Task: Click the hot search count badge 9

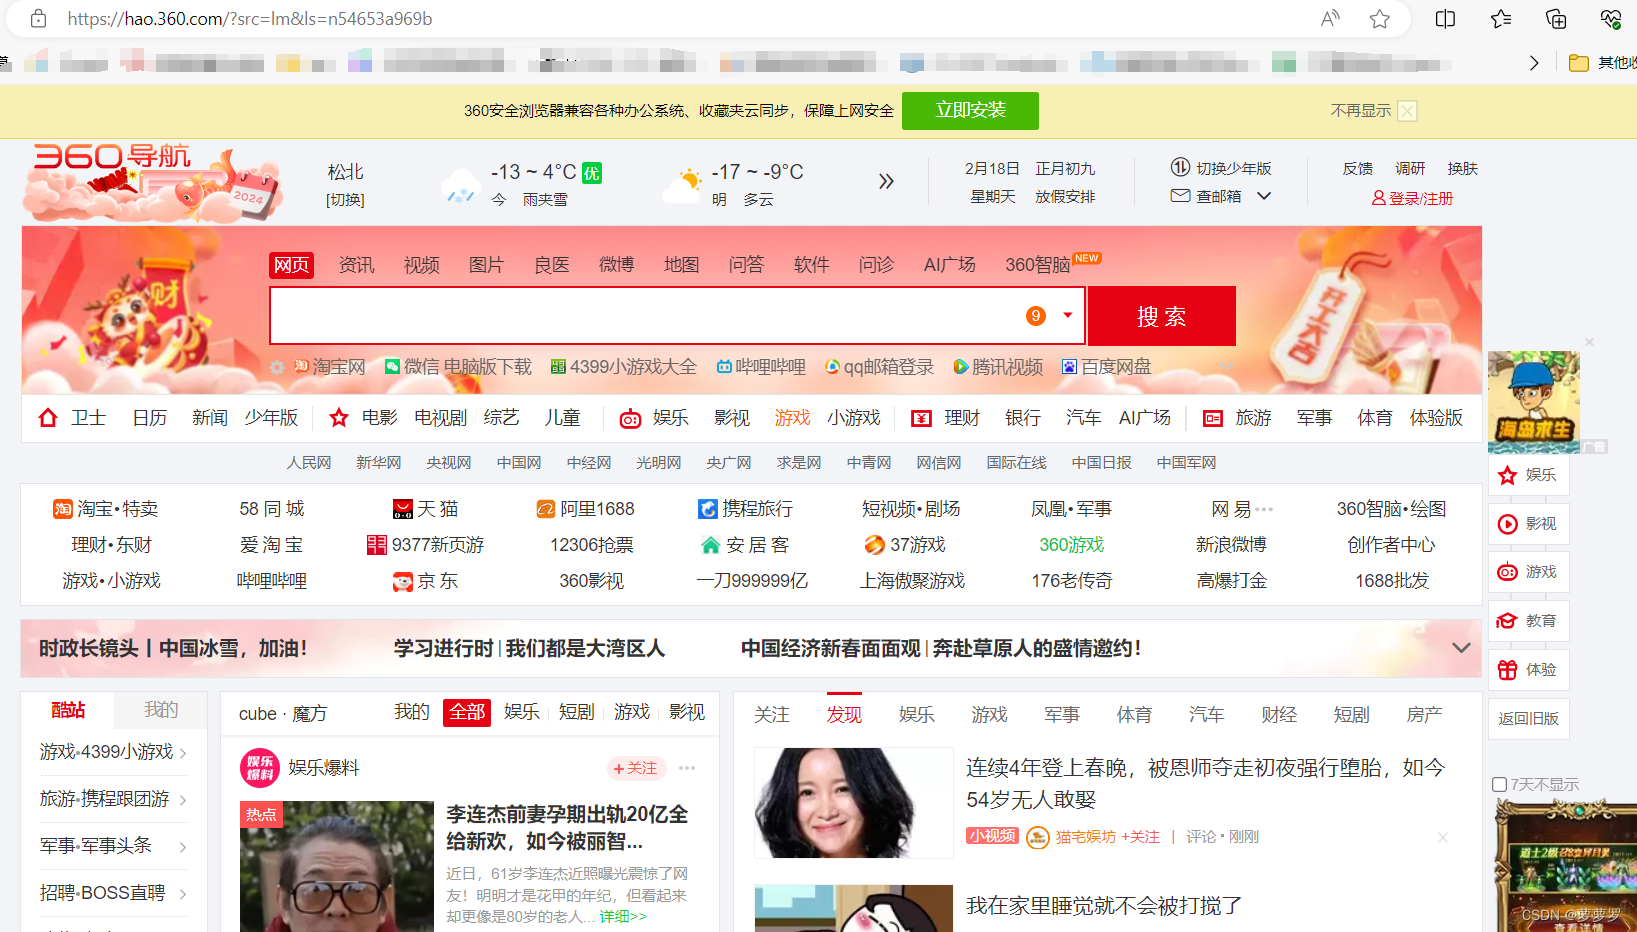Action: click(1036, 316)
